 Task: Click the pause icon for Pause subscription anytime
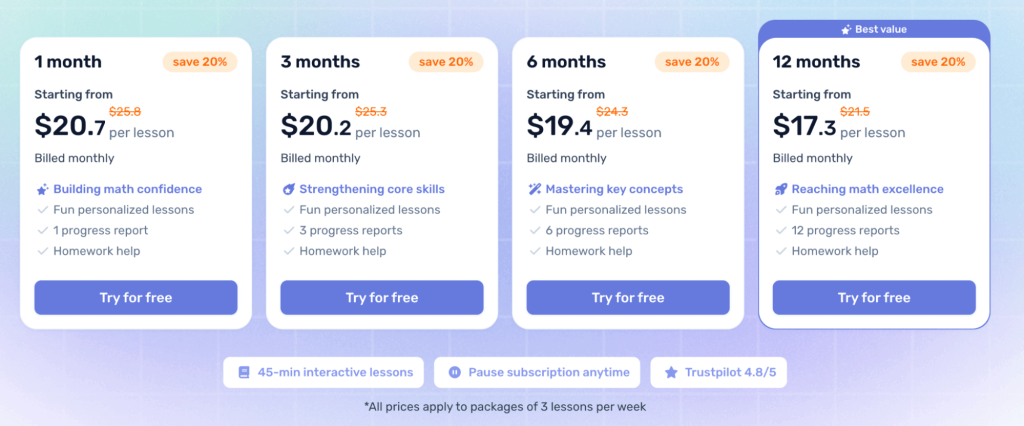point(454,372)
